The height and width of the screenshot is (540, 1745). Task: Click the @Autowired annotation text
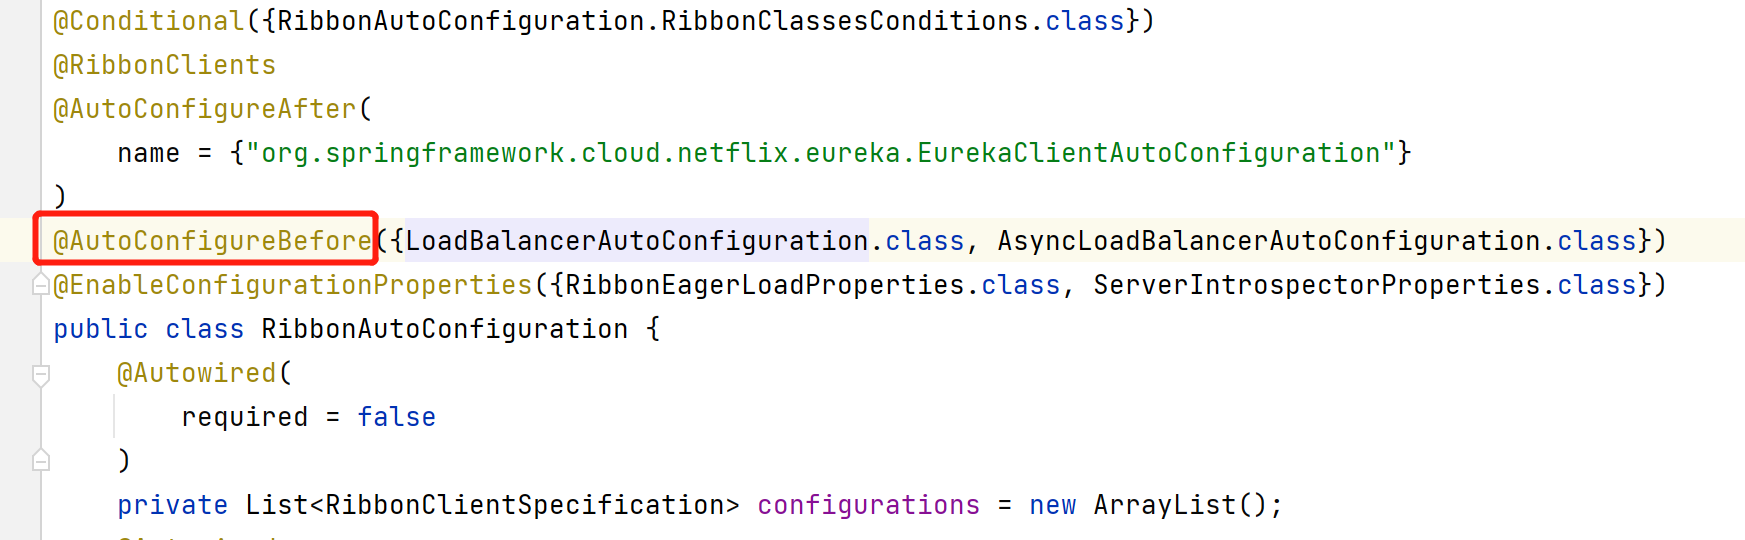click(x=196, y=373)
